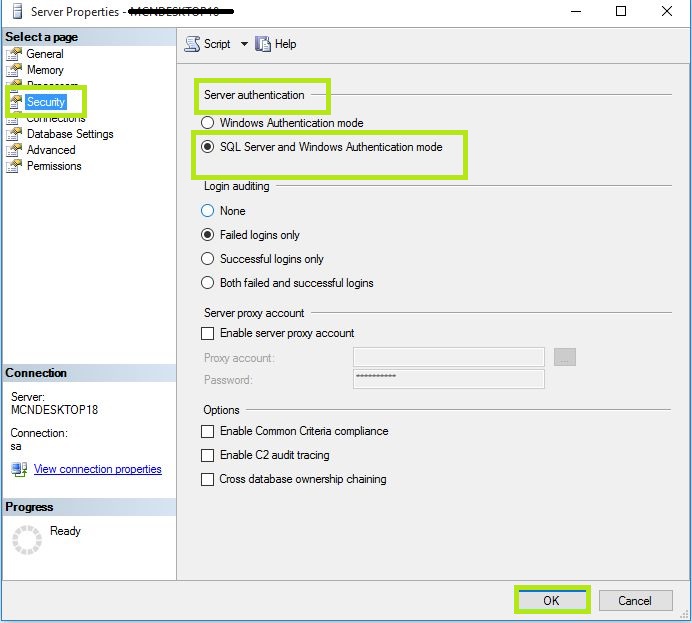692x623 pixels.
Task: Click the connection properties computer icon
Action: [19, 469]
